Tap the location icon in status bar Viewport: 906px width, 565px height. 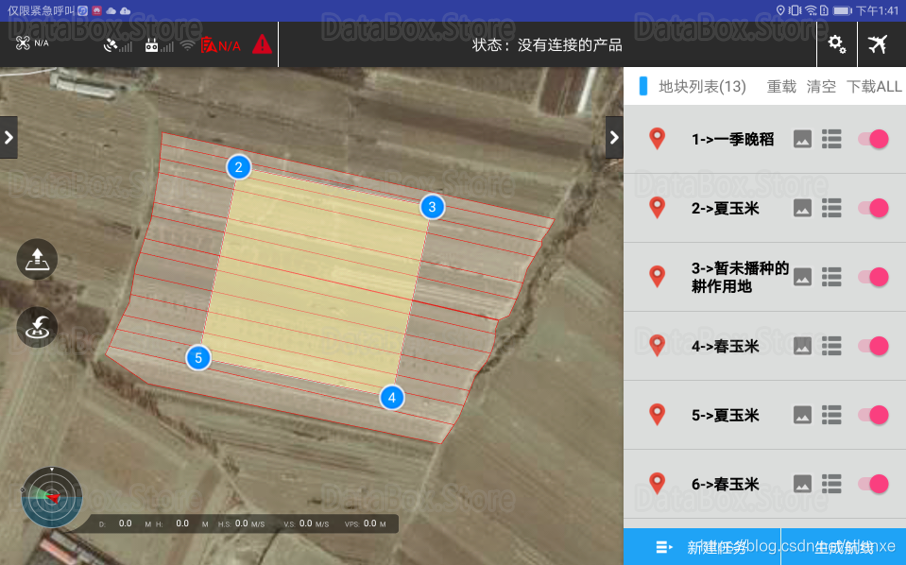tap(781, 10)
